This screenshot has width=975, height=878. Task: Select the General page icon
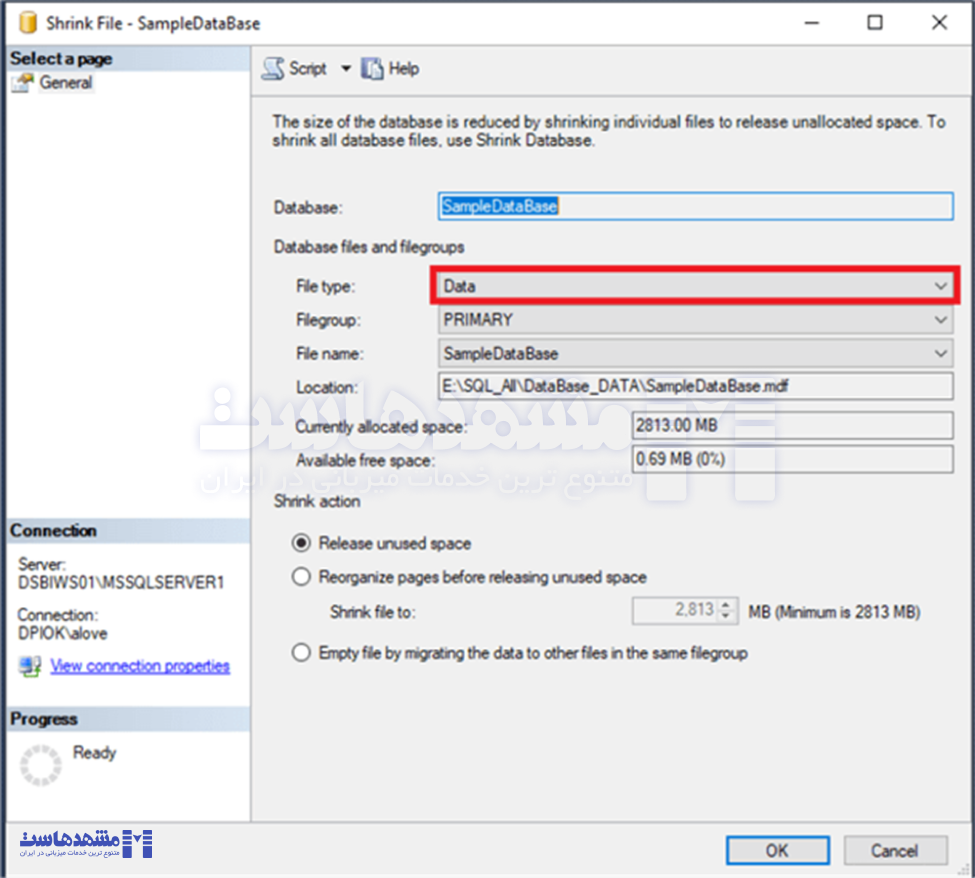(x=22, y=84)
